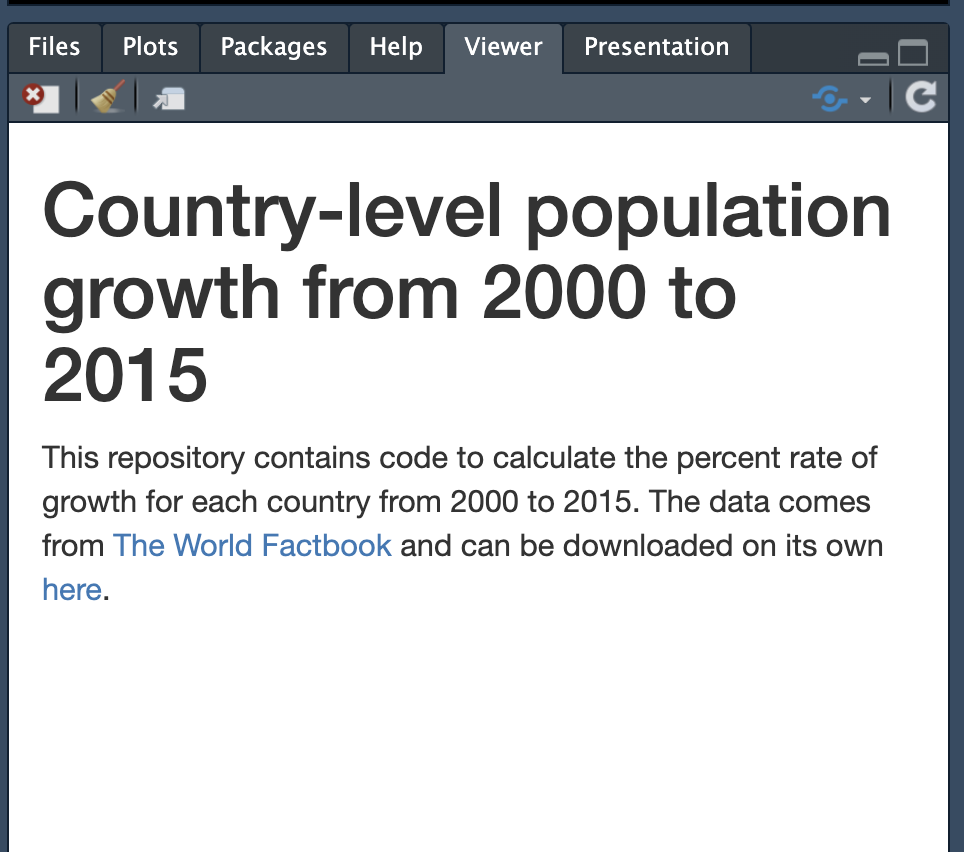
Task: Minimize the Viewer pane
Action: click(873, 57)
